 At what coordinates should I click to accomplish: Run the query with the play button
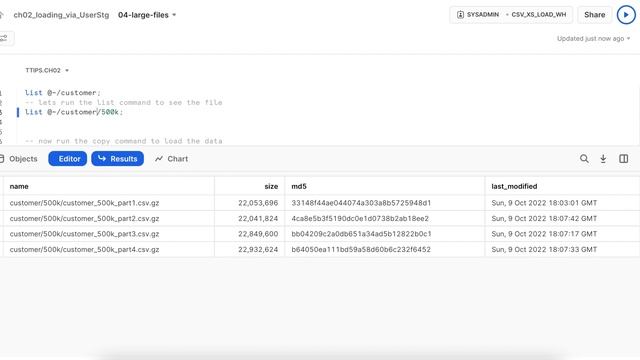tap(626, 15)
